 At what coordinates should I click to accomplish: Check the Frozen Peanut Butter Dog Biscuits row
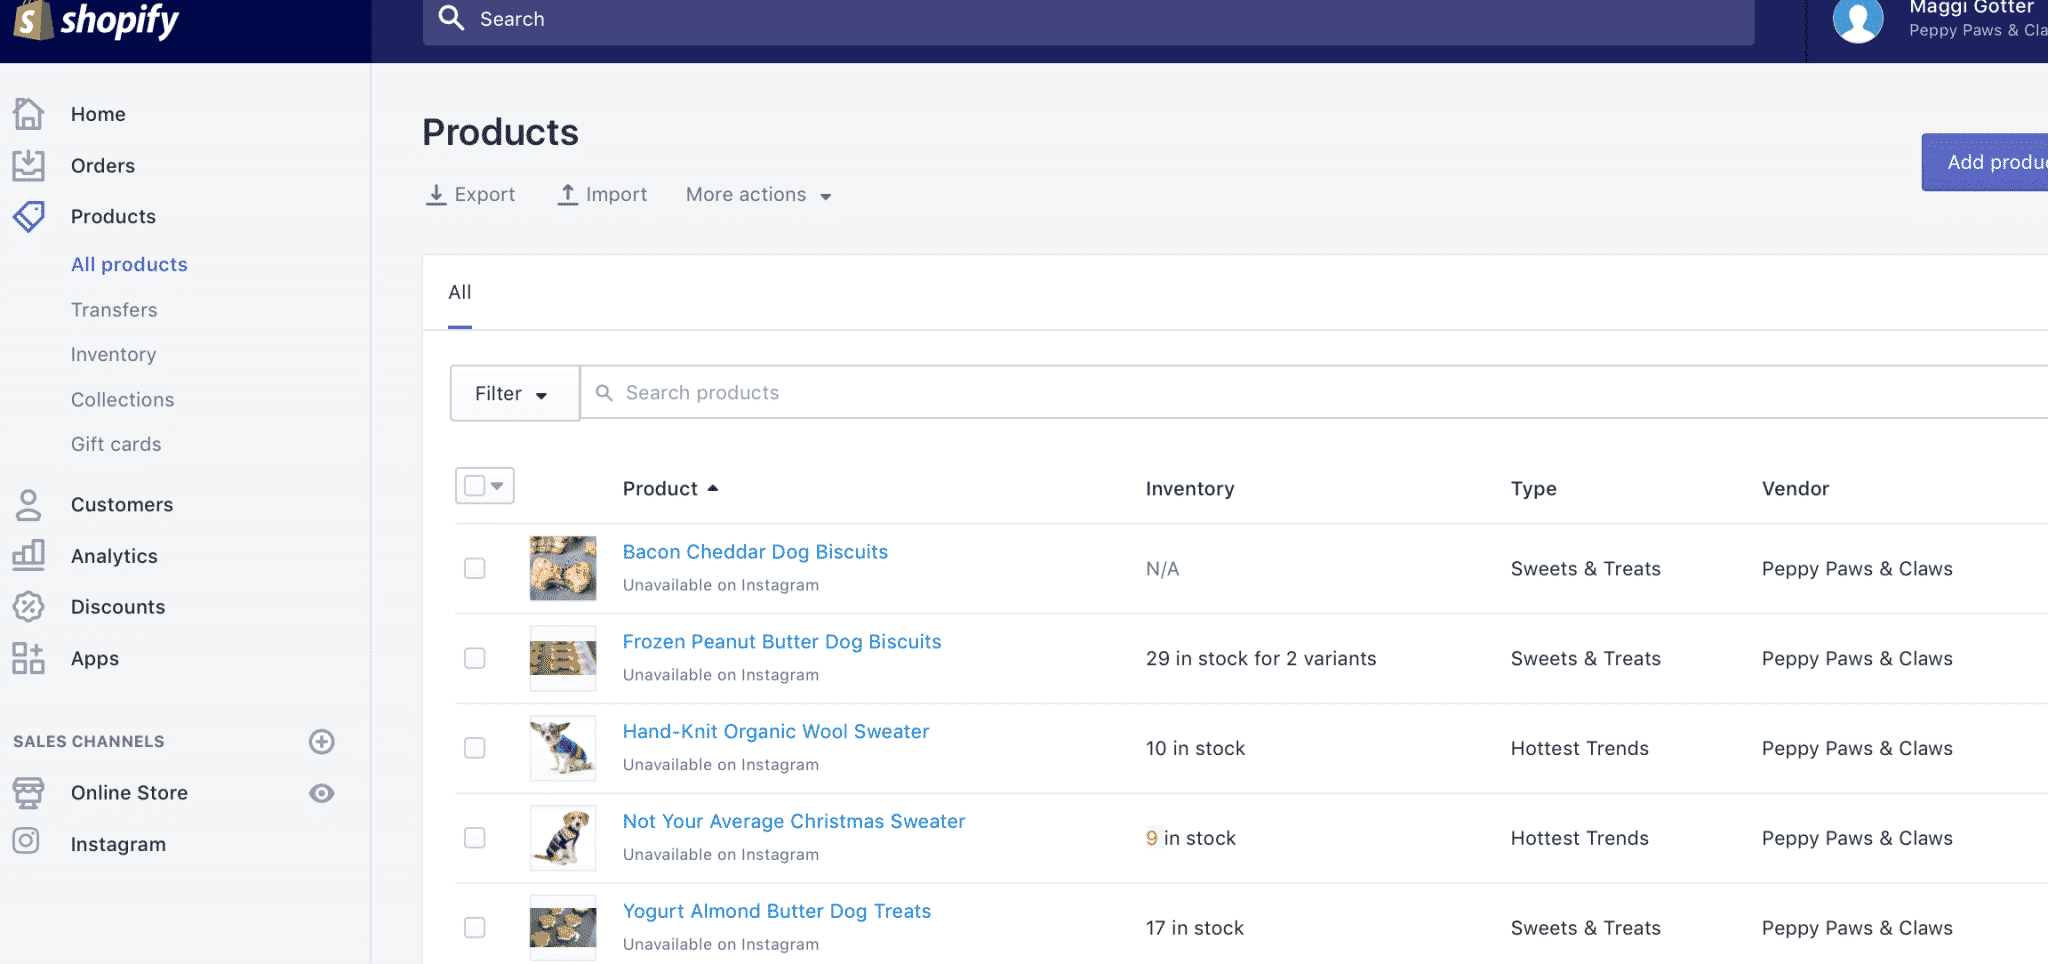pyautogui.click(x=475, y=658)
